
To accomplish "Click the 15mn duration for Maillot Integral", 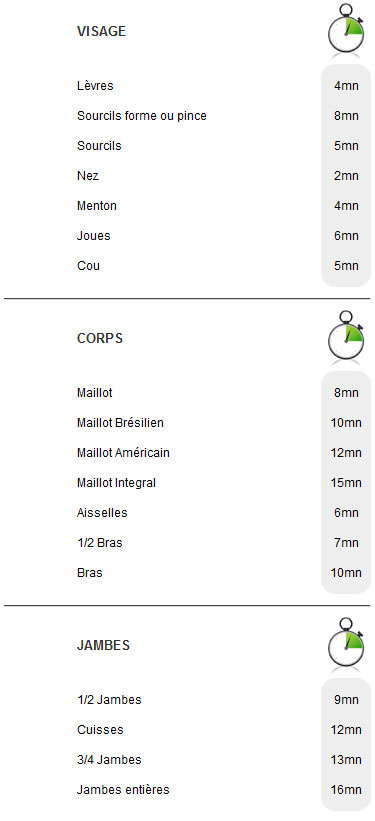I will (346, 483).
